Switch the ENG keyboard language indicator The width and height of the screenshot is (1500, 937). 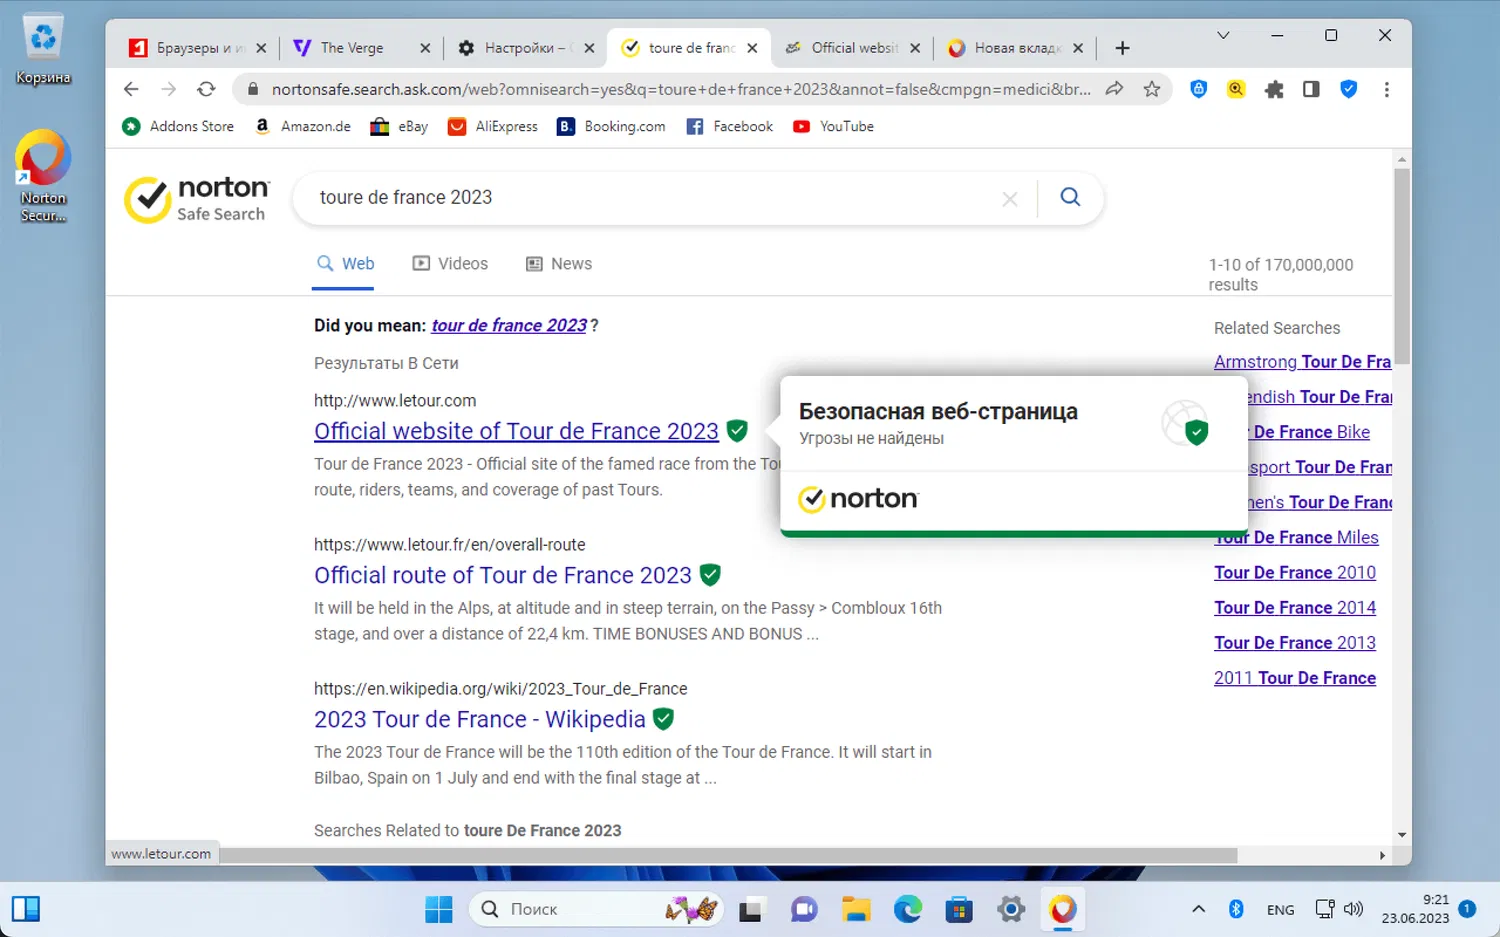pos(1280,909)
